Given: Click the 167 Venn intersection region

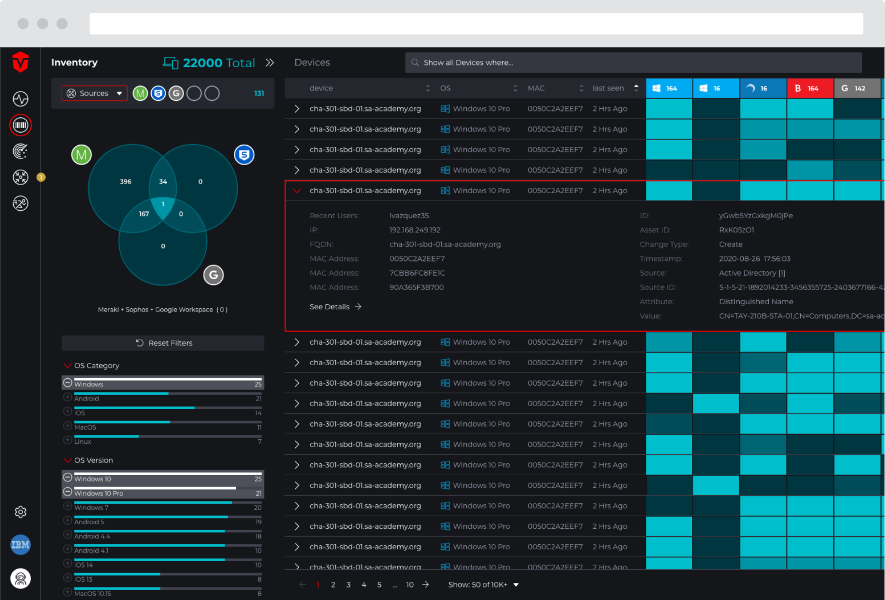Looking at the screenshot, I should (x=144, y=214).
